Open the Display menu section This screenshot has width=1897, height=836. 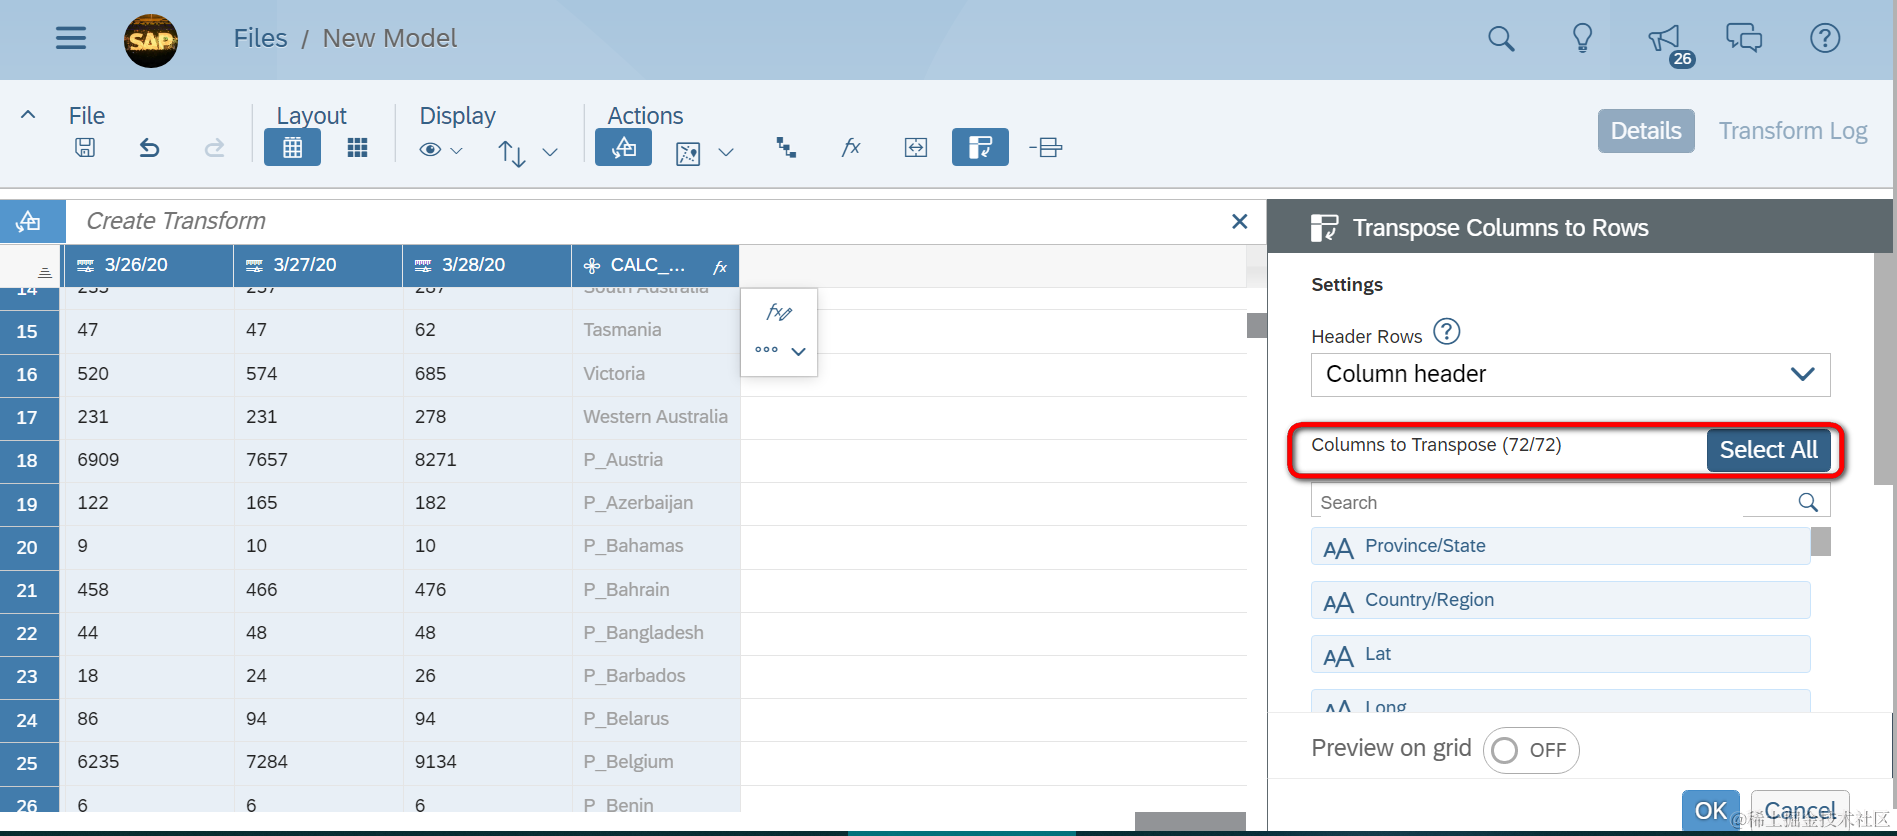tap(457, 116)
